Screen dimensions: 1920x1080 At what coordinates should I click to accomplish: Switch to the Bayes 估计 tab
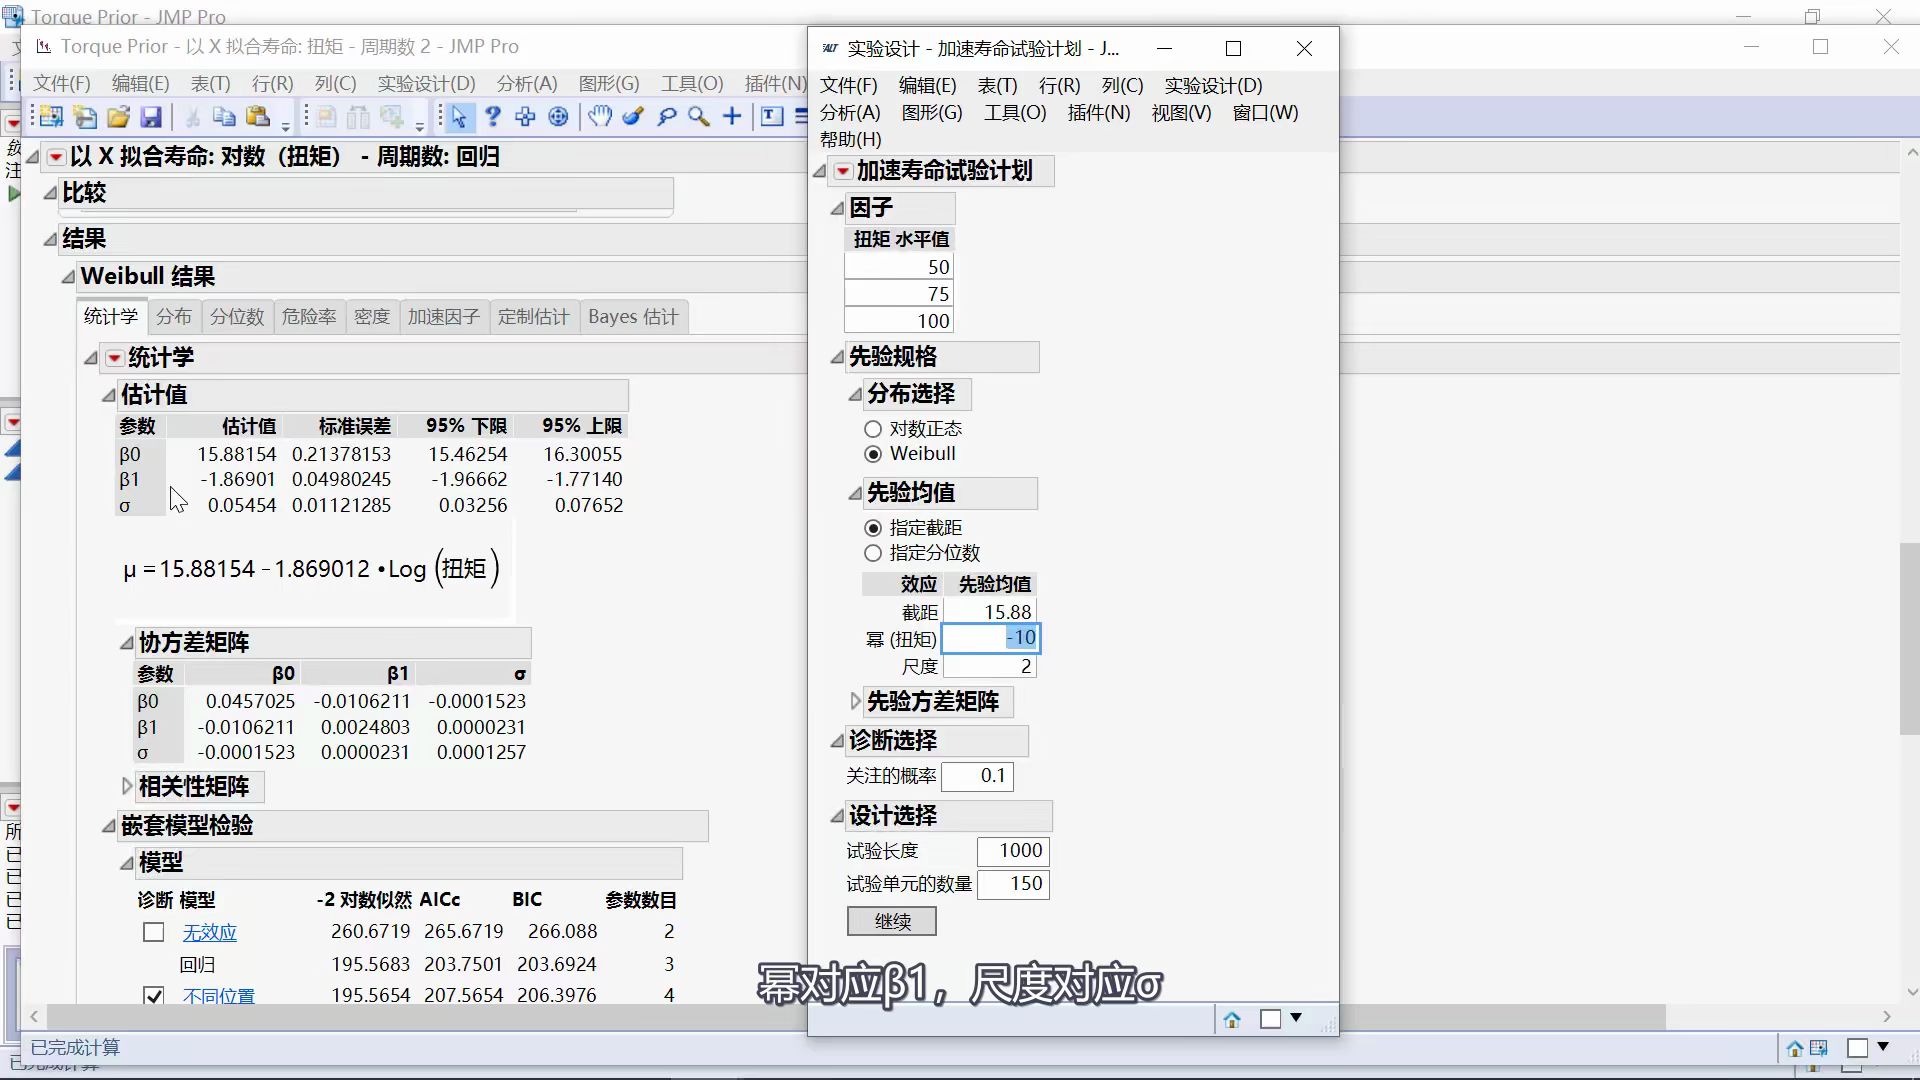[x=632, y=317]
